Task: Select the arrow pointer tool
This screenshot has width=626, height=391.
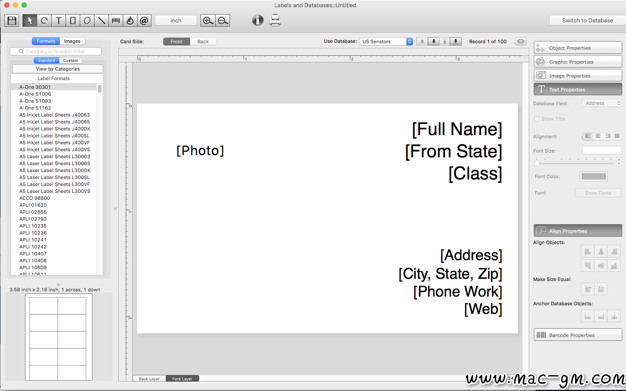Action: (30, 20)
